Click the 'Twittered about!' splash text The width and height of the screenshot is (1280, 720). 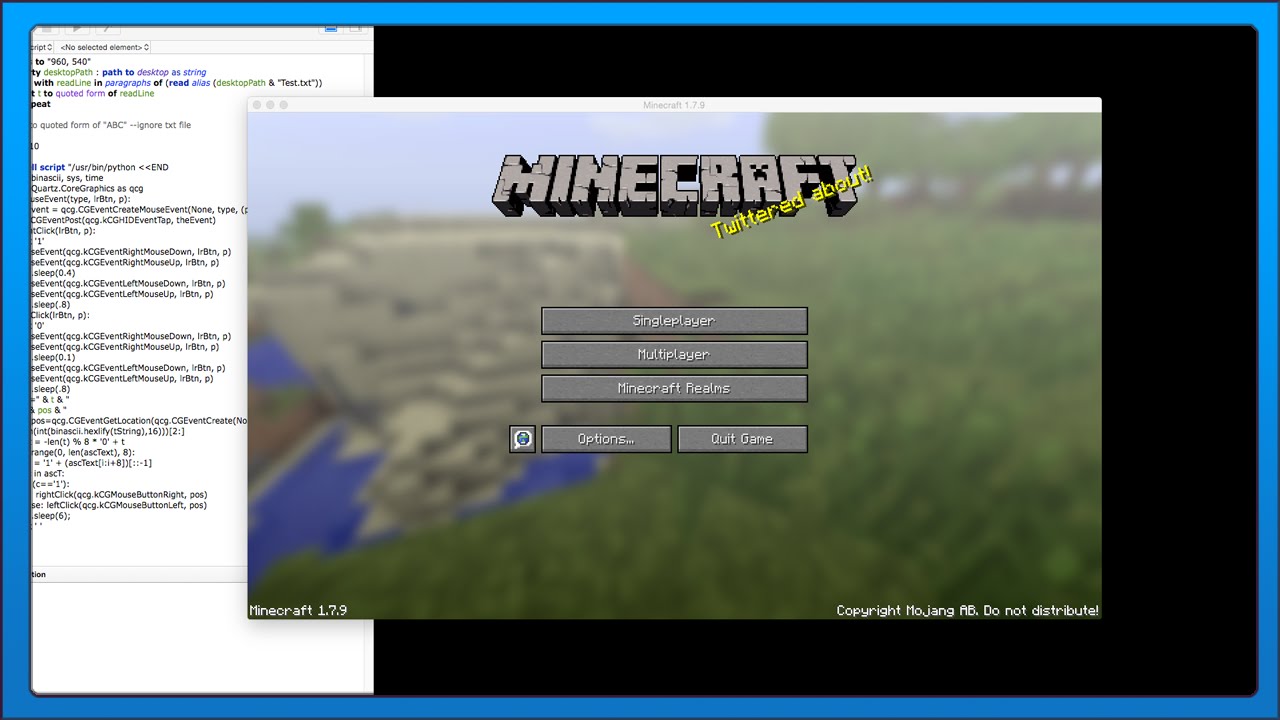coord(792,203)
